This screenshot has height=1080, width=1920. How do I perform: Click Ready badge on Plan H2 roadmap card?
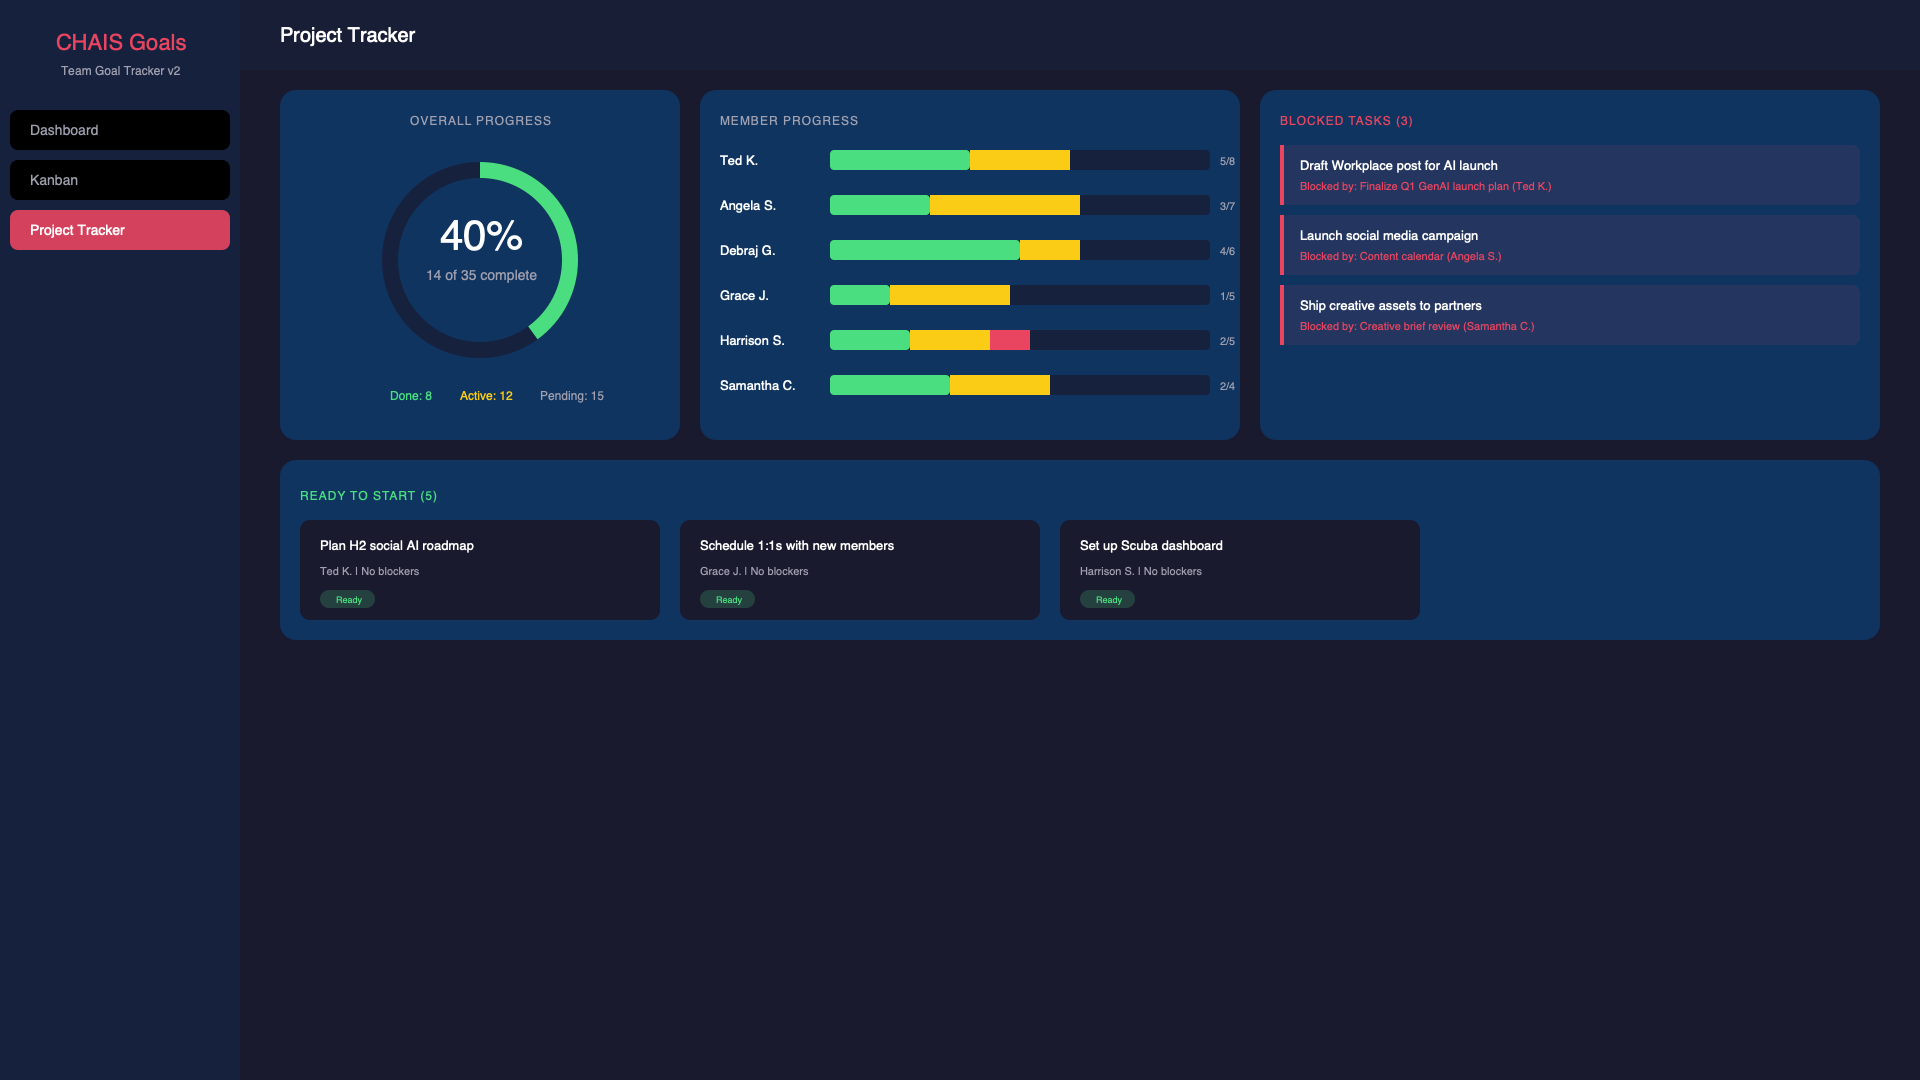click(x=347, y=600)
